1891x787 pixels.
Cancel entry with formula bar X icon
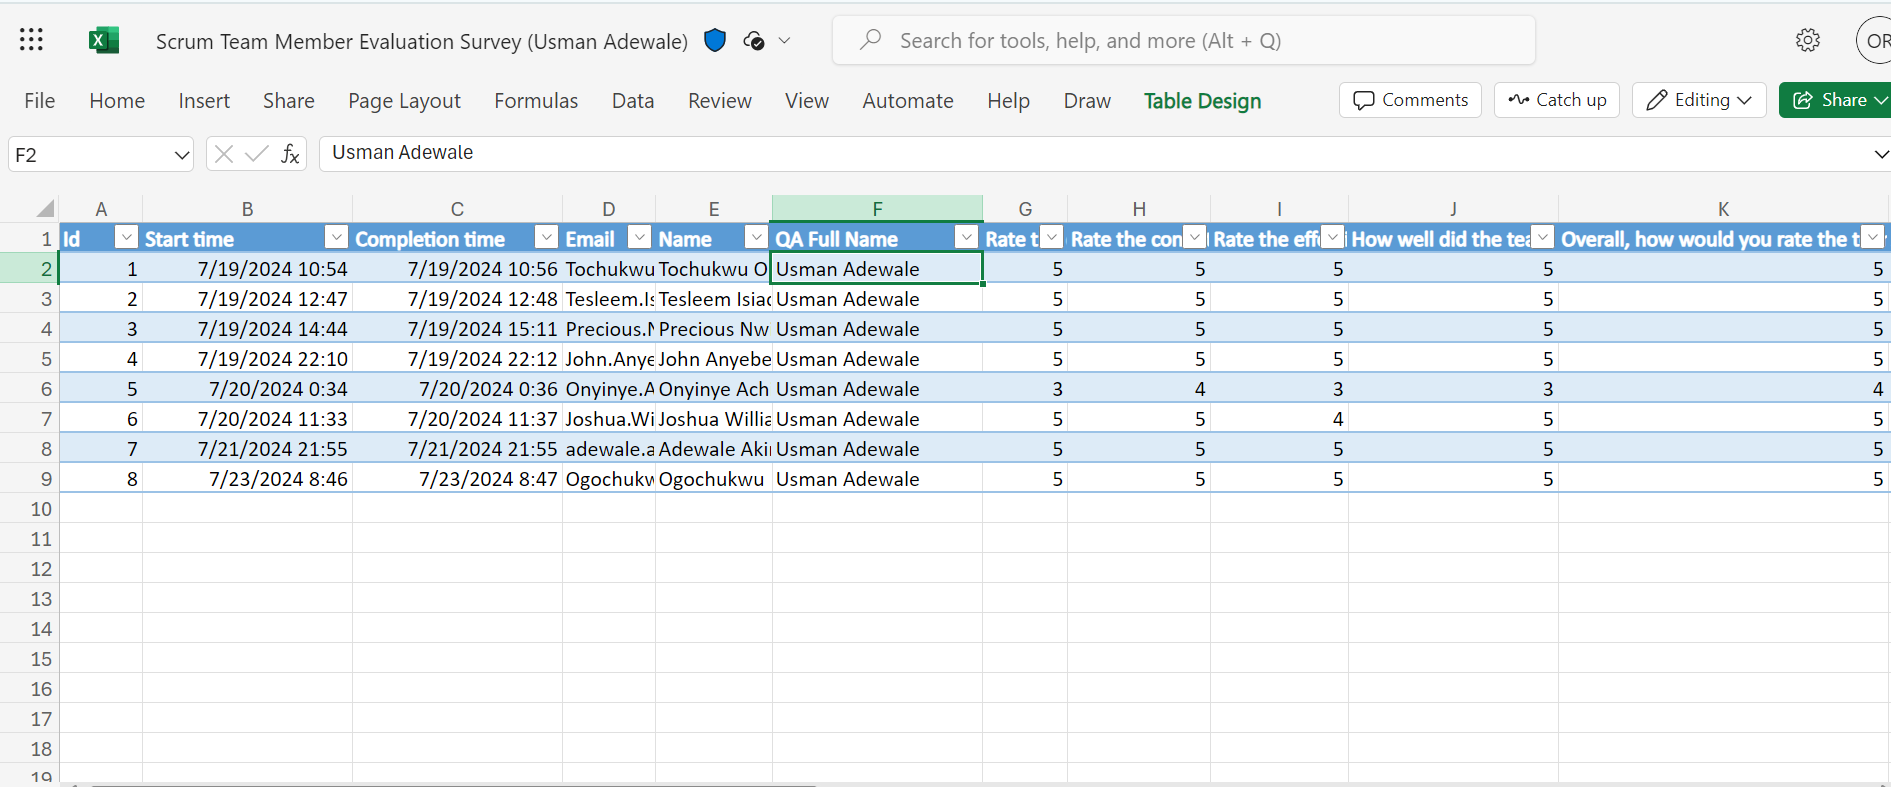(224, 154)
